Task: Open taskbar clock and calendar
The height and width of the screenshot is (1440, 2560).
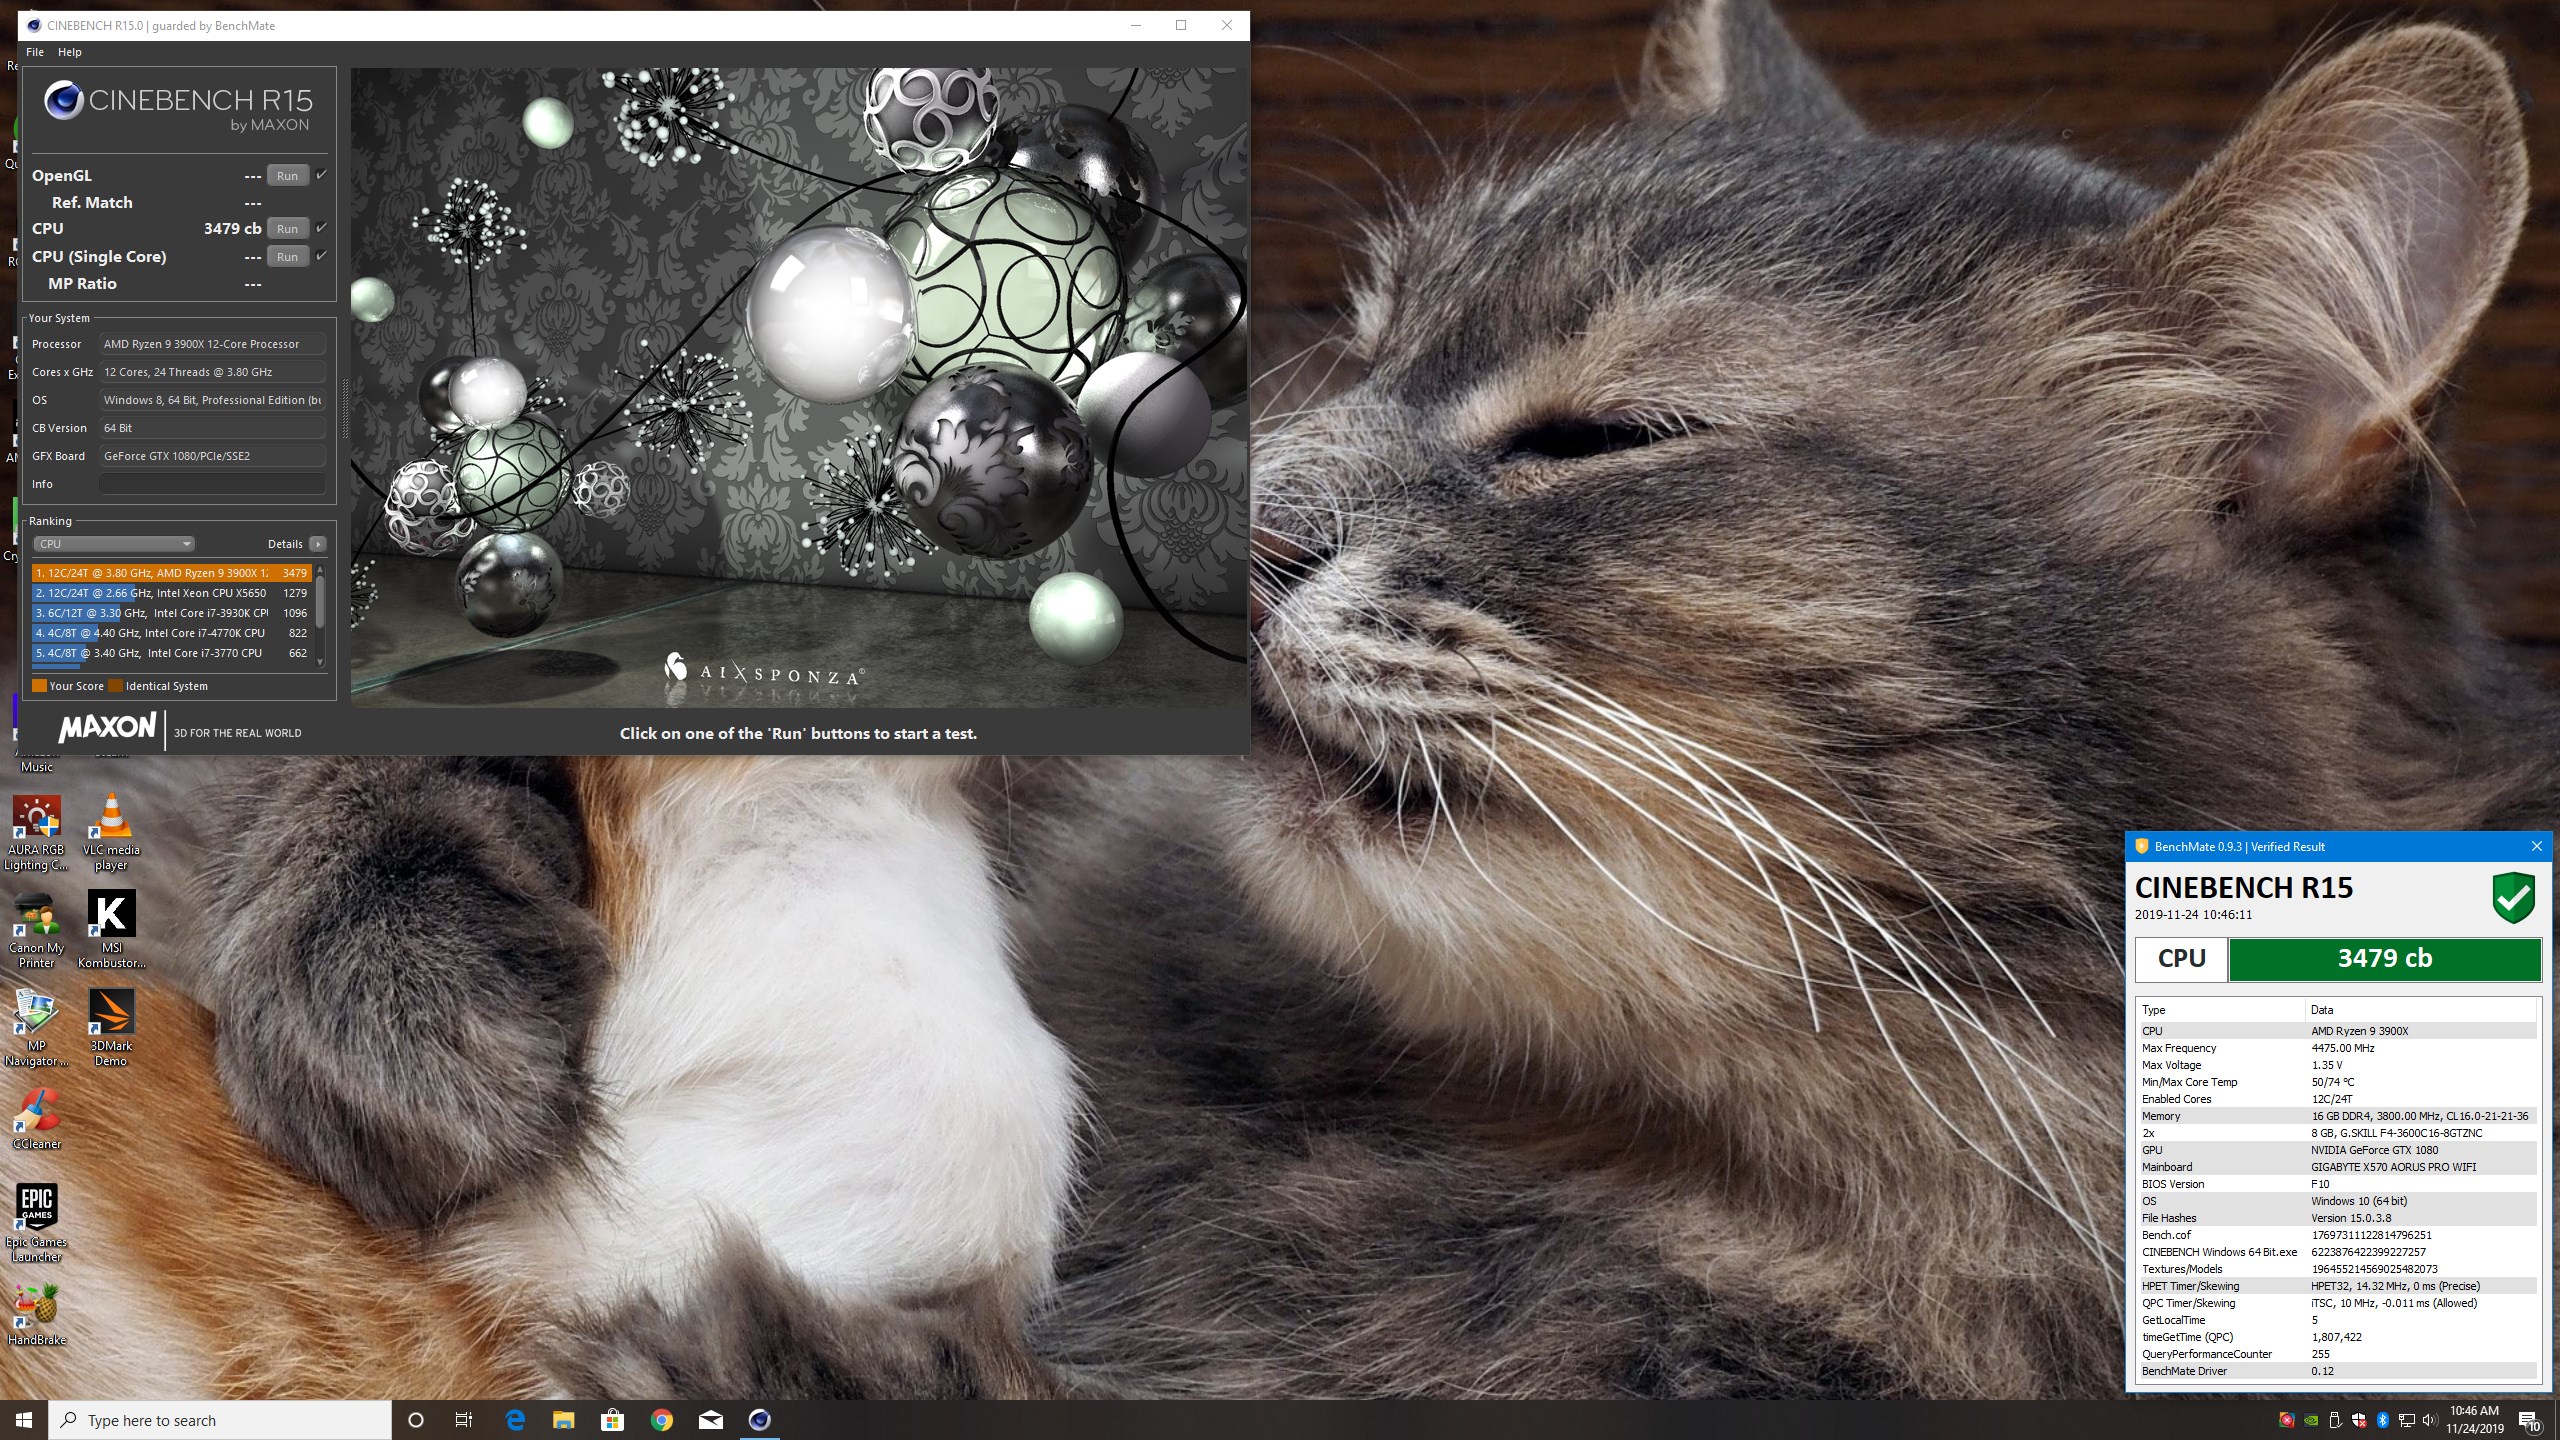Action: 2474,1420
